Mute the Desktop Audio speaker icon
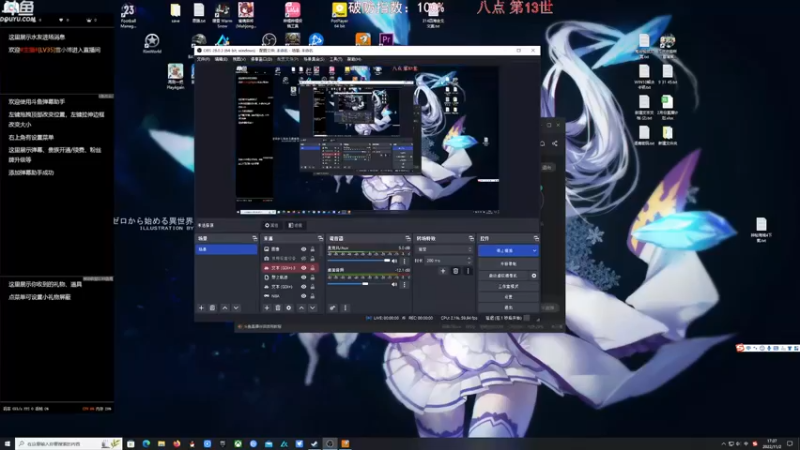Viewport: 800px width, 450px height. point(394,284)
